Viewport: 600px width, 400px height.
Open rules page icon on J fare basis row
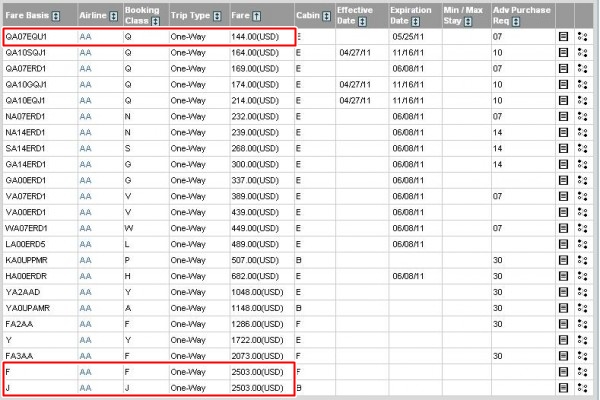coord(564,388)
